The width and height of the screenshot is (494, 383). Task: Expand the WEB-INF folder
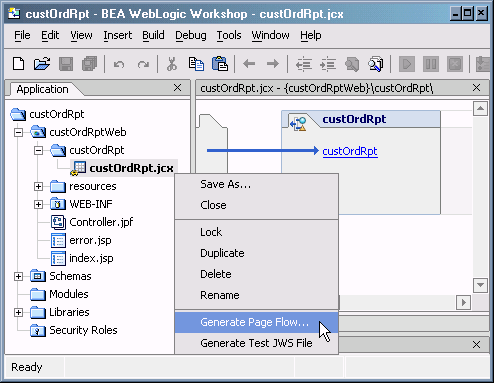pyautogui.click(x=38, y=204)
